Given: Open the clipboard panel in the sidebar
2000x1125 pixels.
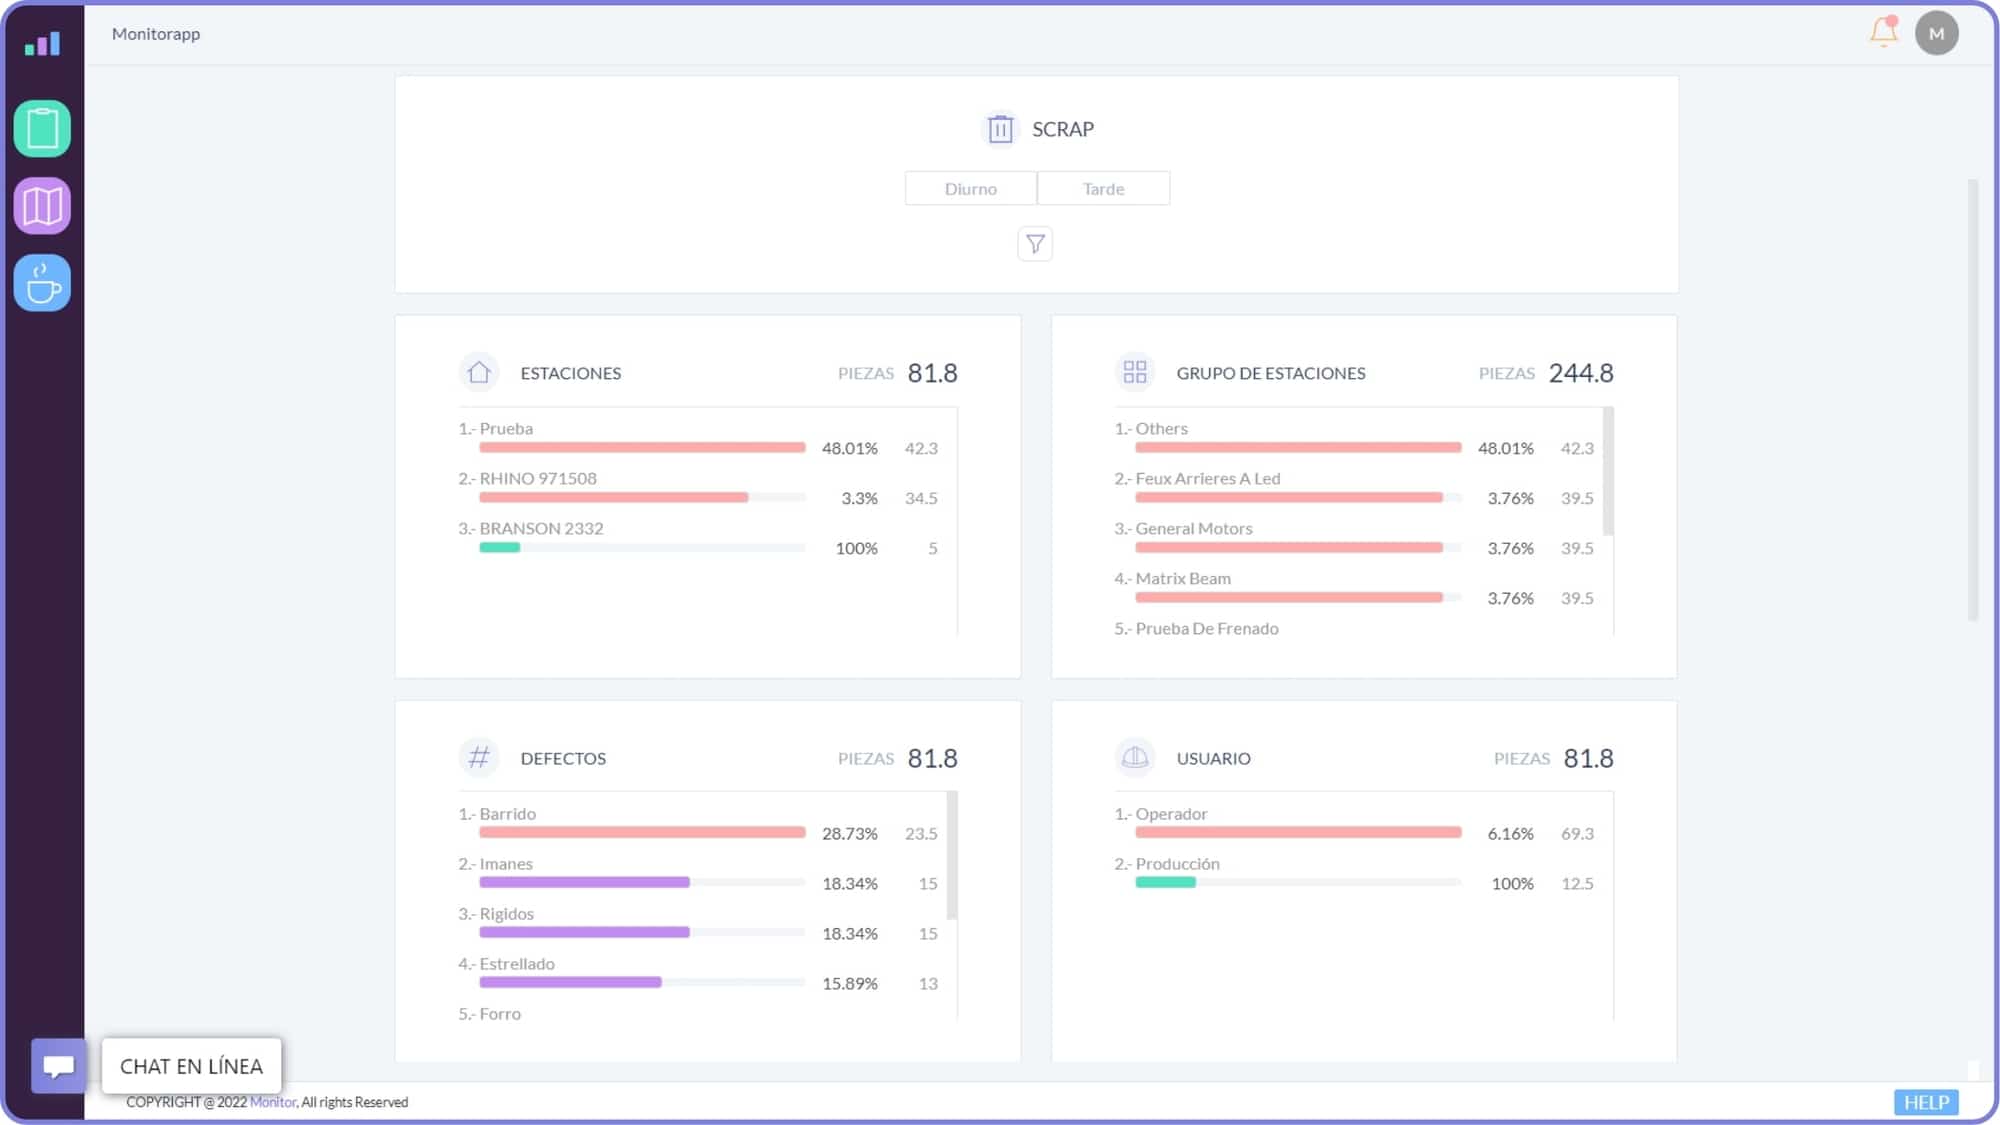Looking at the screenshot, I should coord(41,128).
